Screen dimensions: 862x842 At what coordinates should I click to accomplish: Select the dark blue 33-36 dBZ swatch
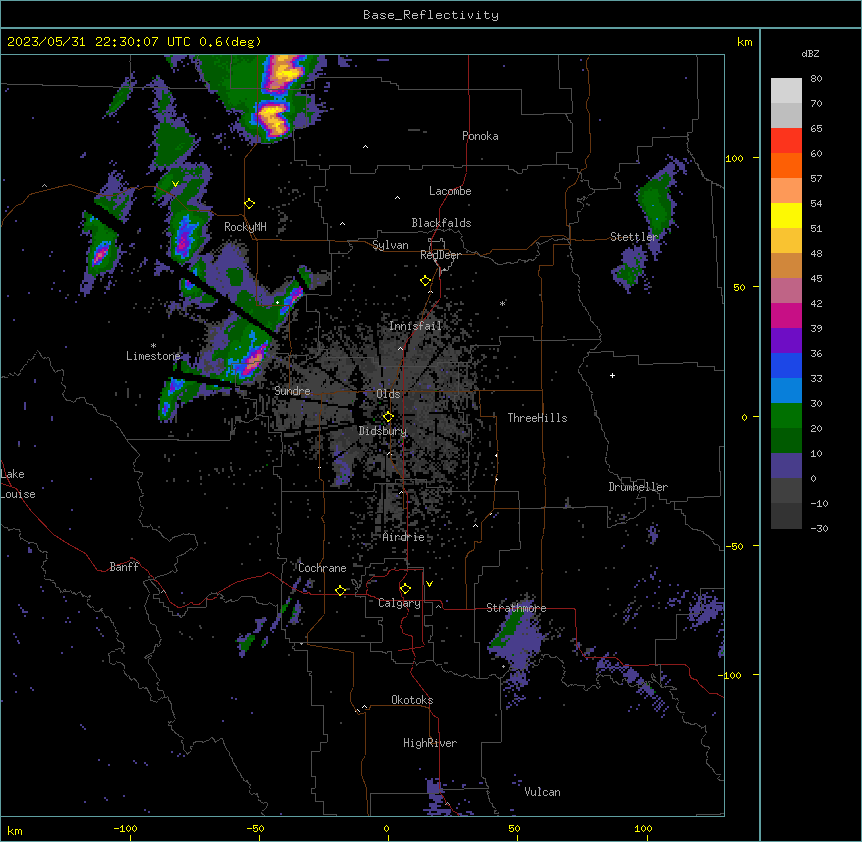(786, 365)
